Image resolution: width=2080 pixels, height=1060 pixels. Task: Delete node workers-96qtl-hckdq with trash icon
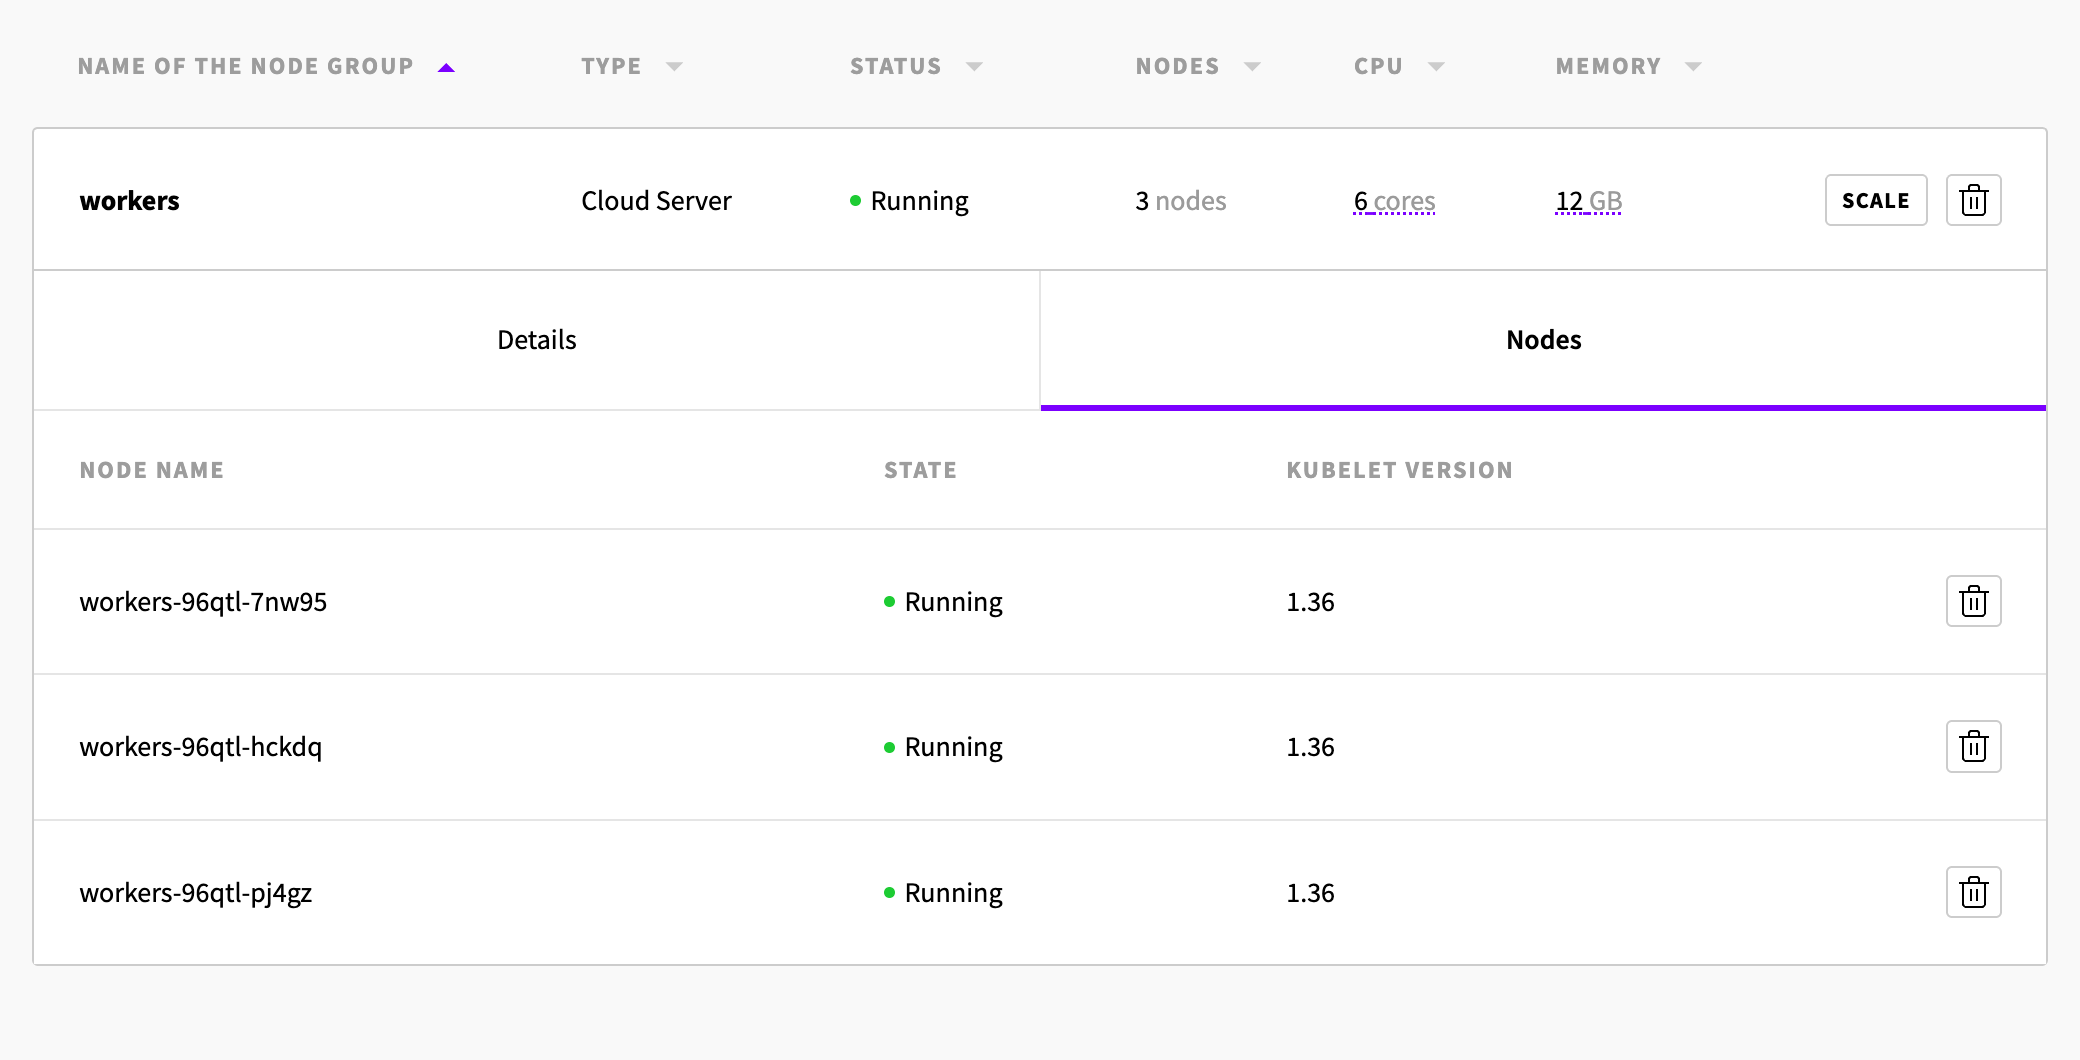(1973, 746)
